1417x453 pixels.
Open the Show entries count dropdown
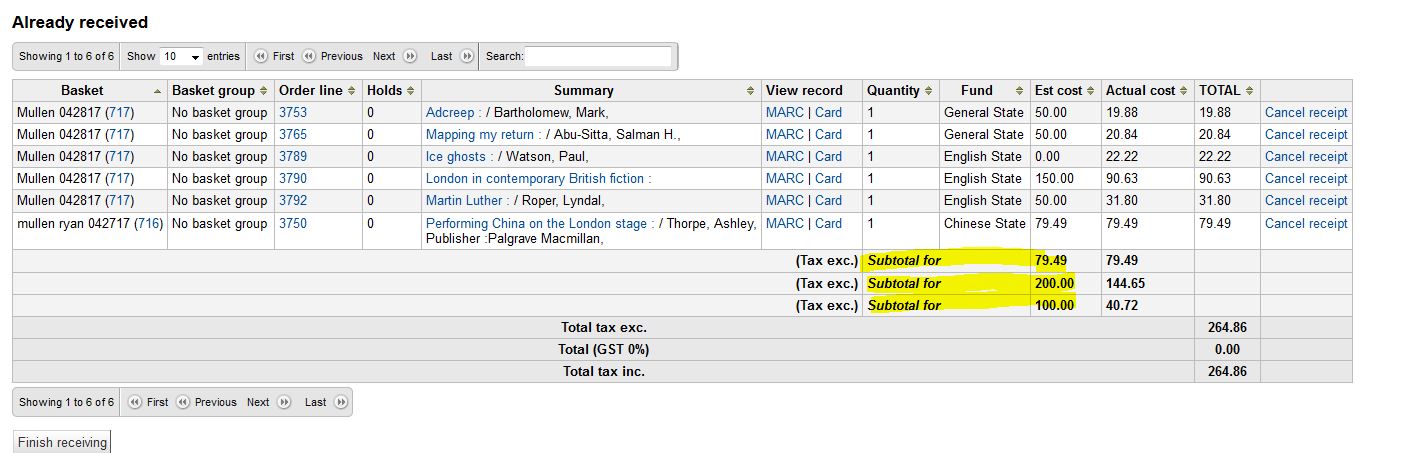(181, 57)
